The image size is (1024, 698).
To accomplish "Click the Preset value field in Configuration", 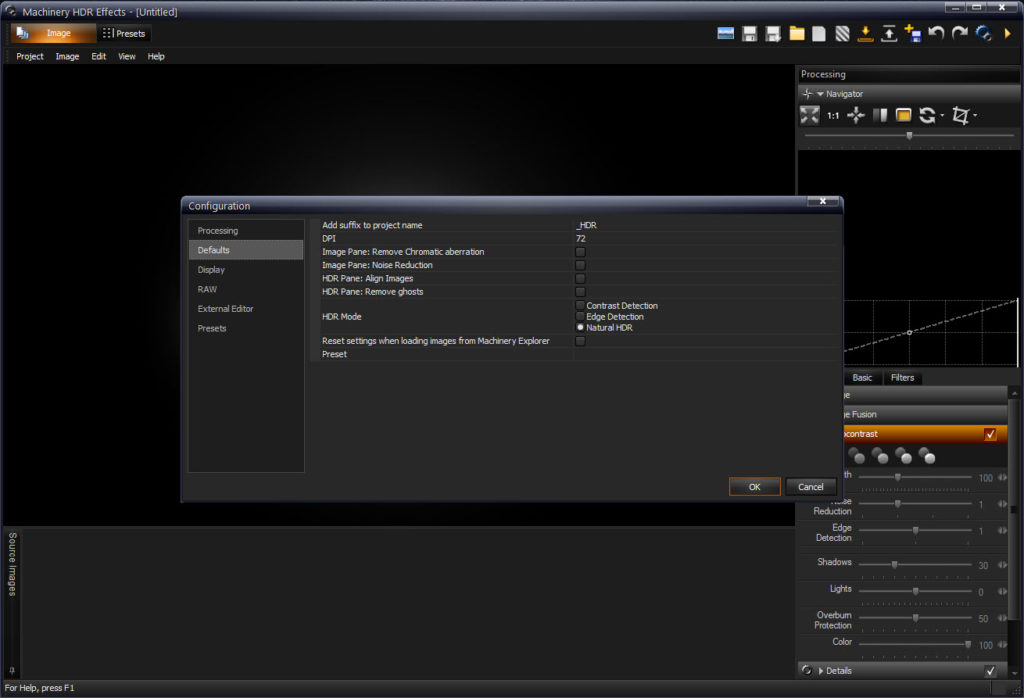I will (706, 355).
